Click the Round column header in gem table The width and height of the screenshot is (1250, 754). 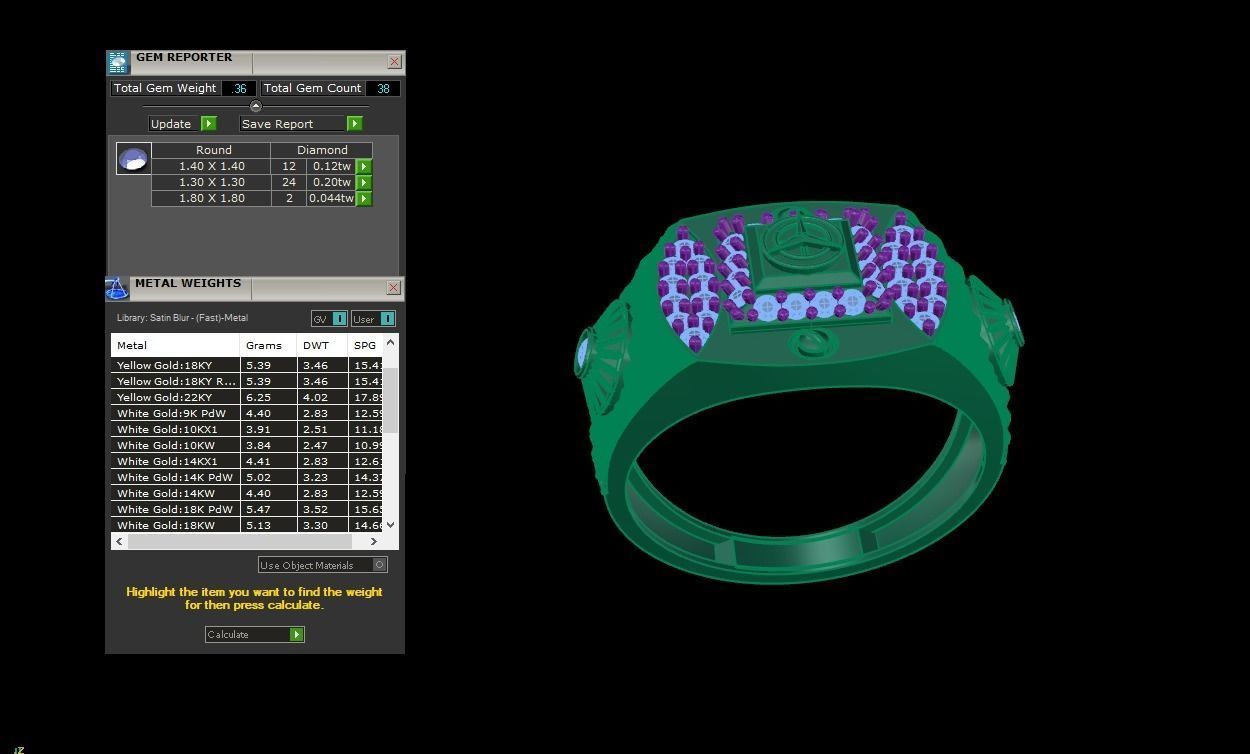click(213, 150)
